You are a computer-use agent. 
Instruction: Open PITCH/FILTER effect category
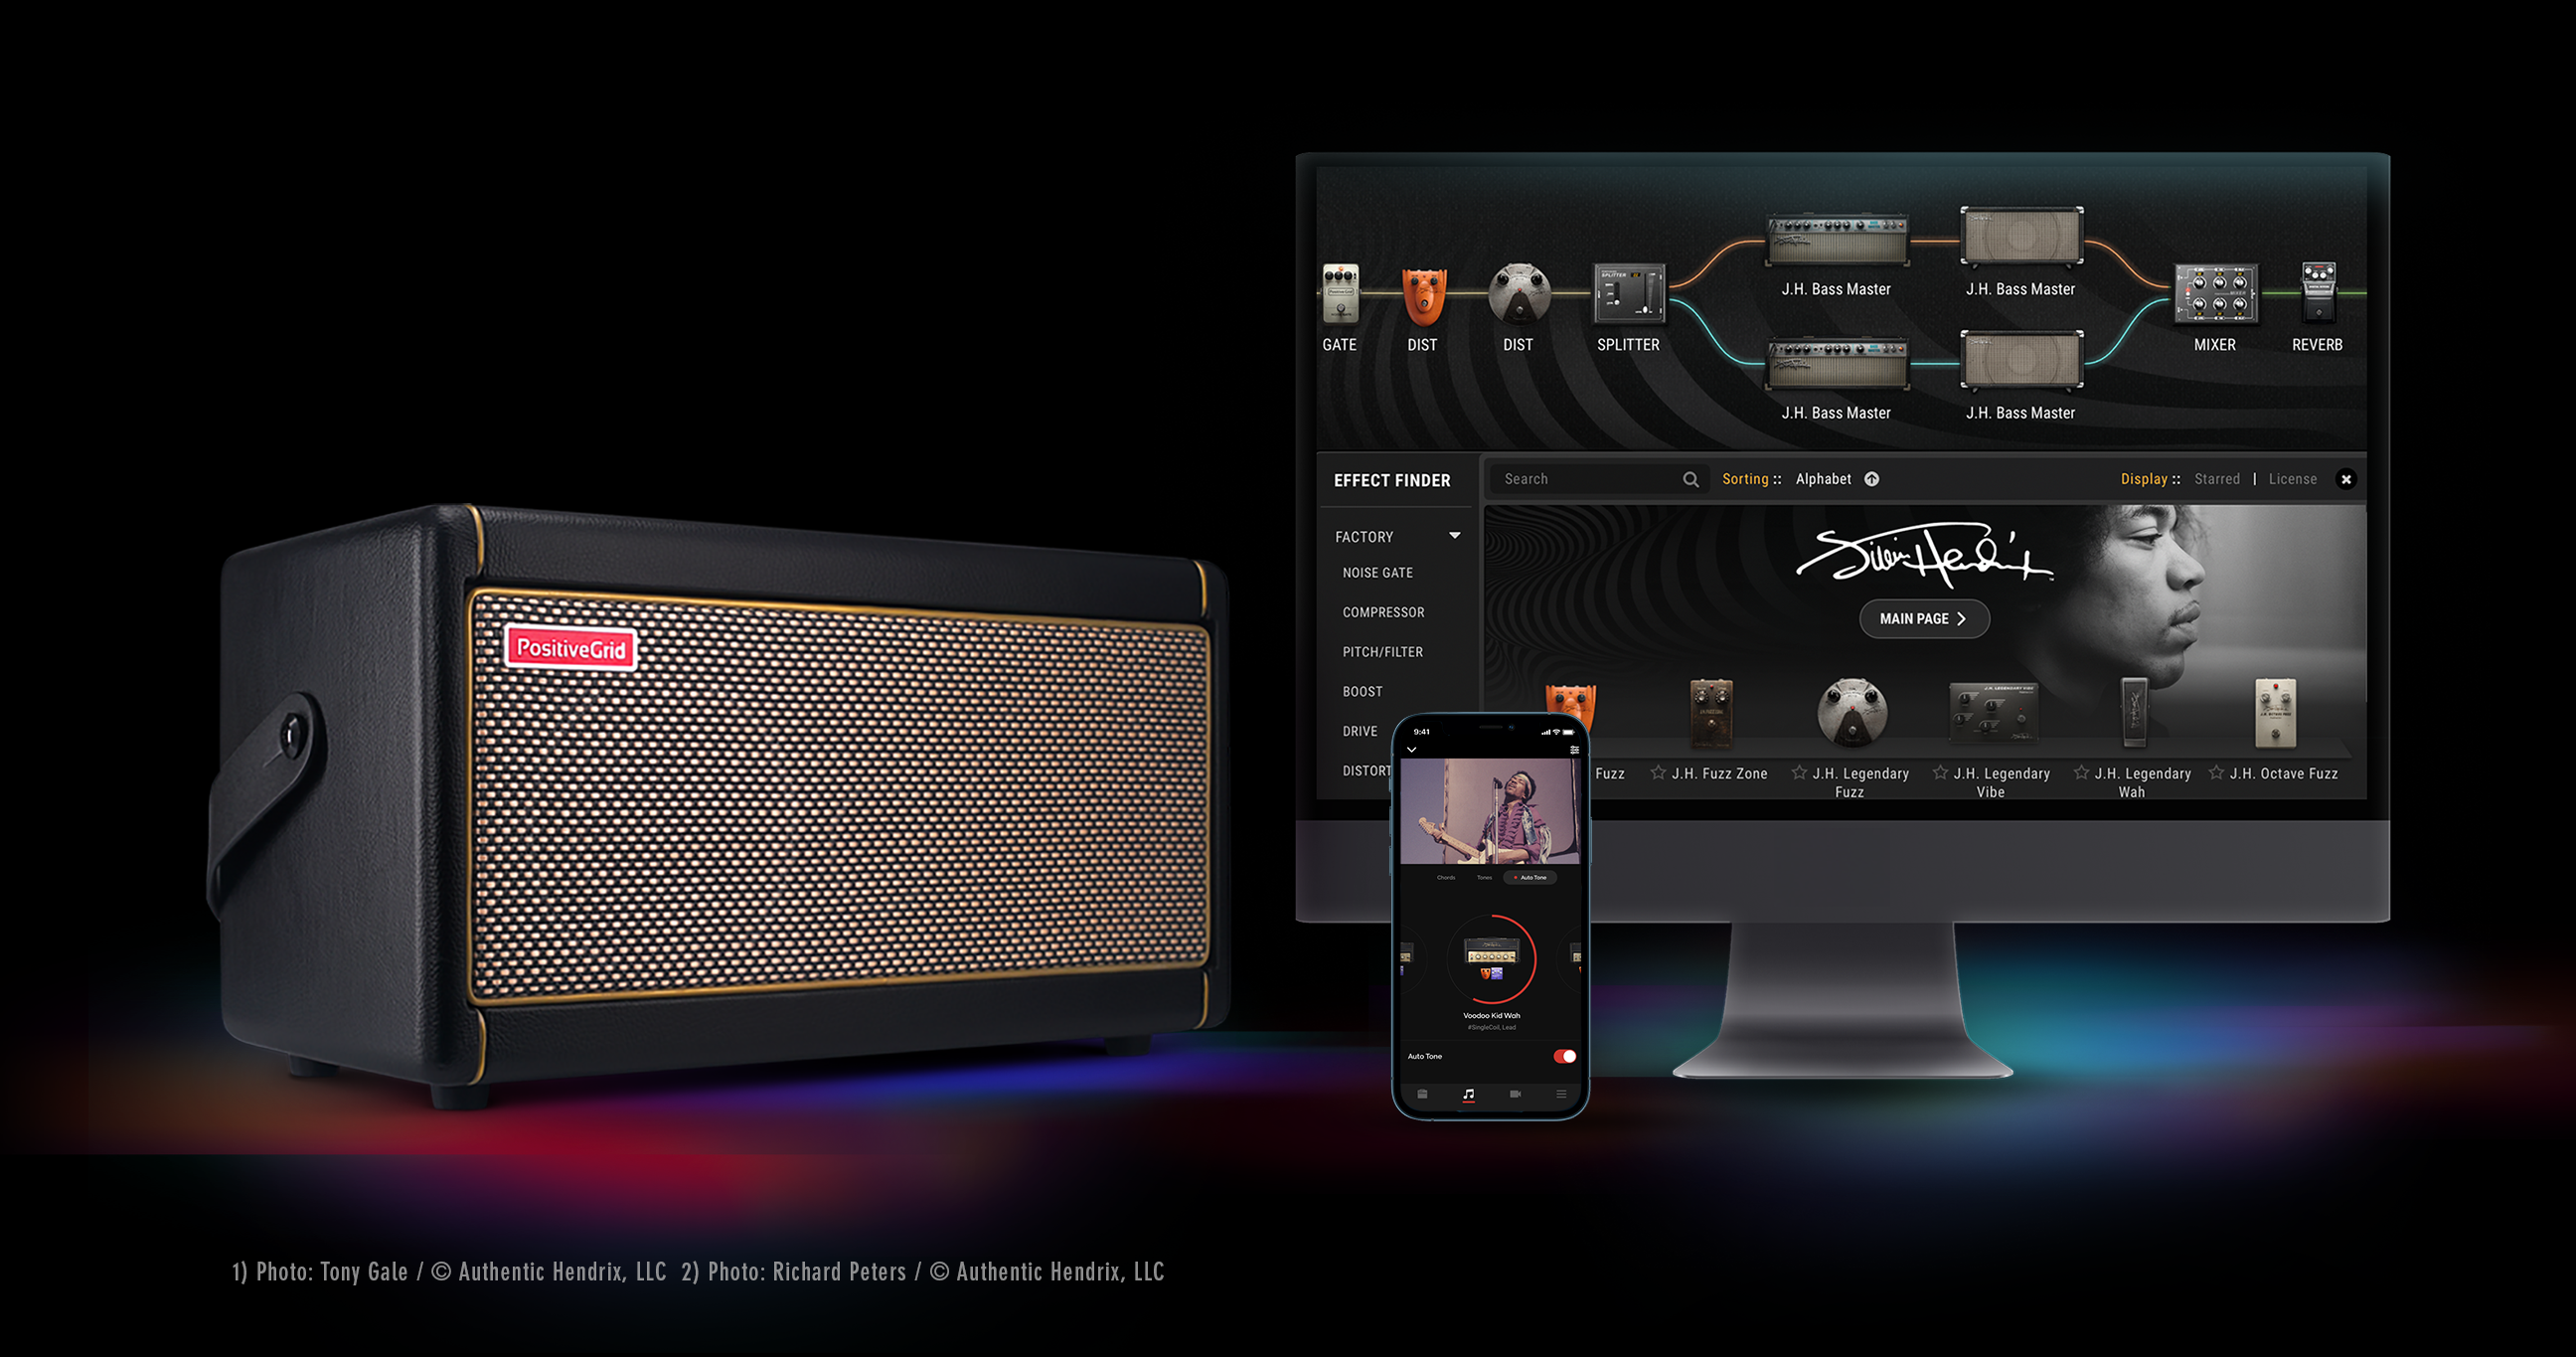1382,652
